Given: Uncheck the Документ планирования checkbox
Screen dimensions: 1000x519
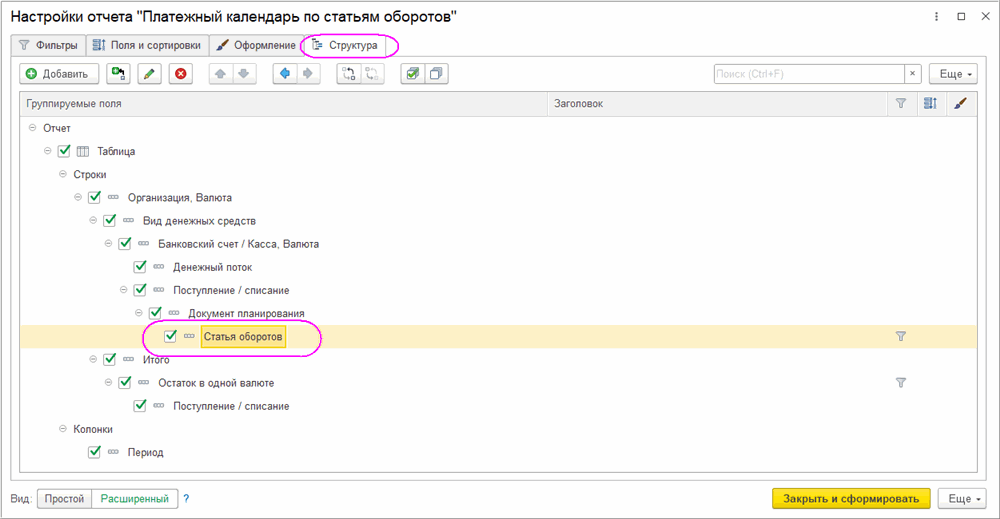Looking at the screenshot, I should pos(155,313).
